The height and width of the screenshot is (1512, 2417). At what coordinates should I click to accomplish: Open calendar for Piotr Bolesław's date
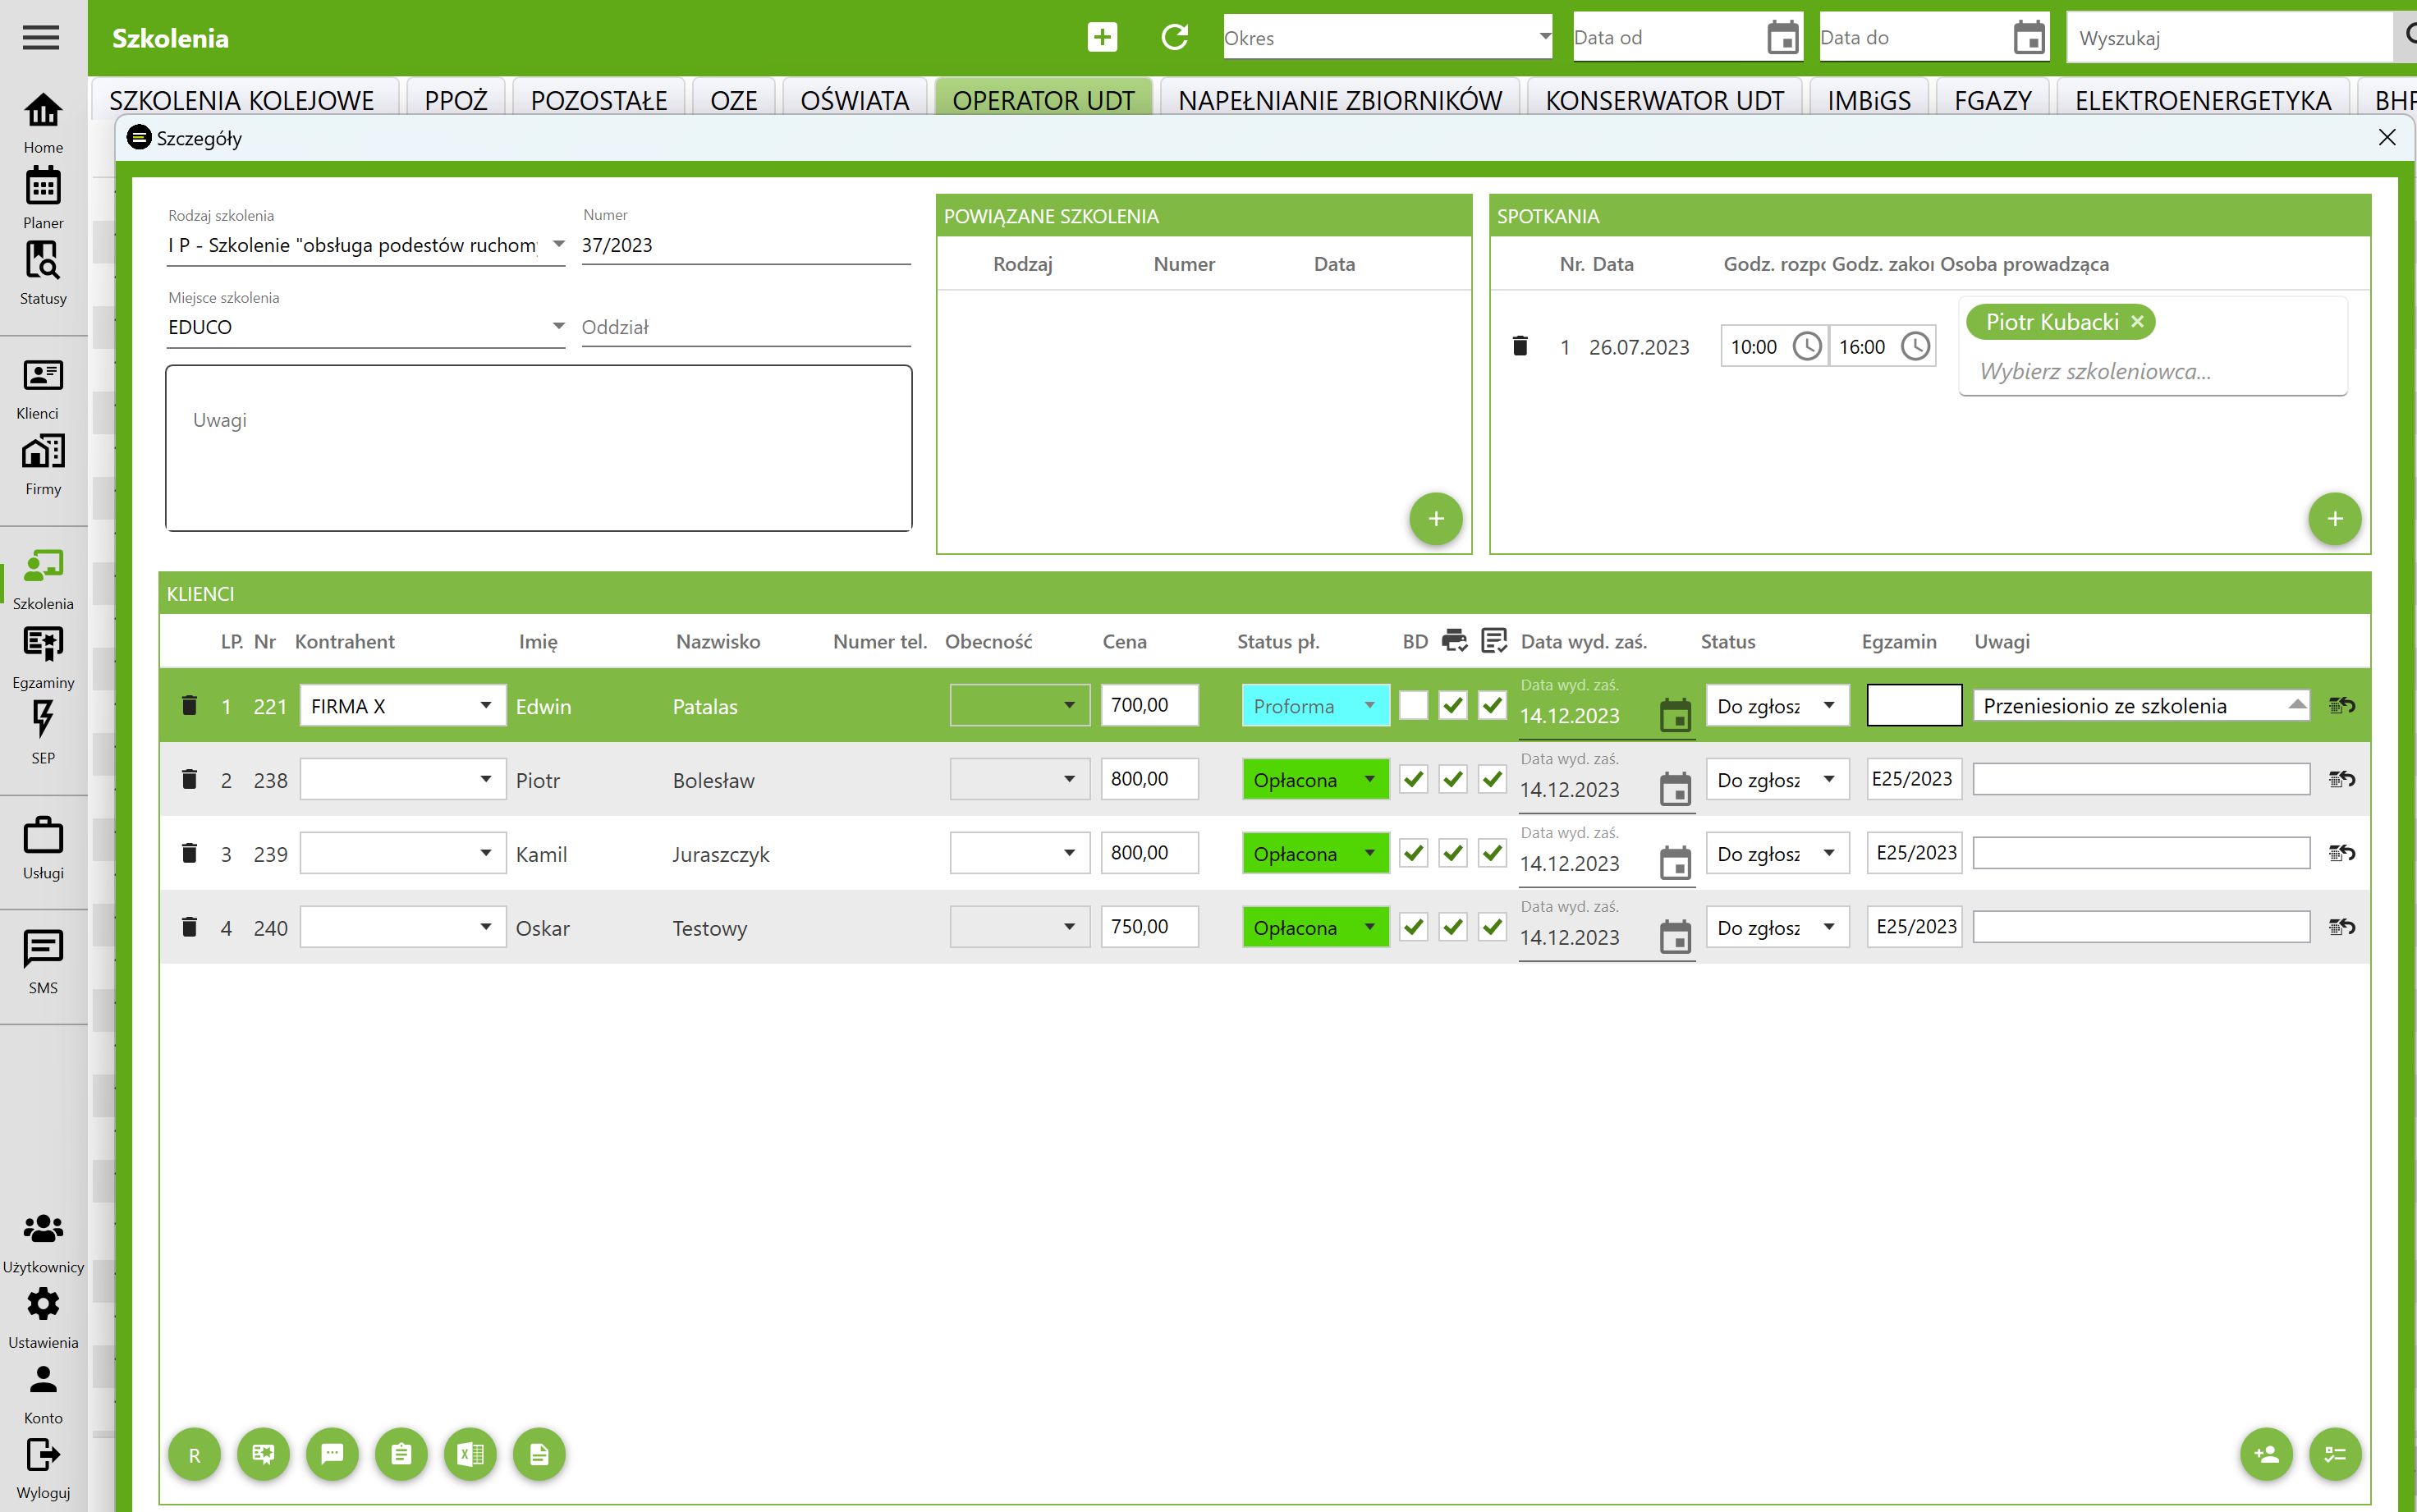coord(1675,788)
